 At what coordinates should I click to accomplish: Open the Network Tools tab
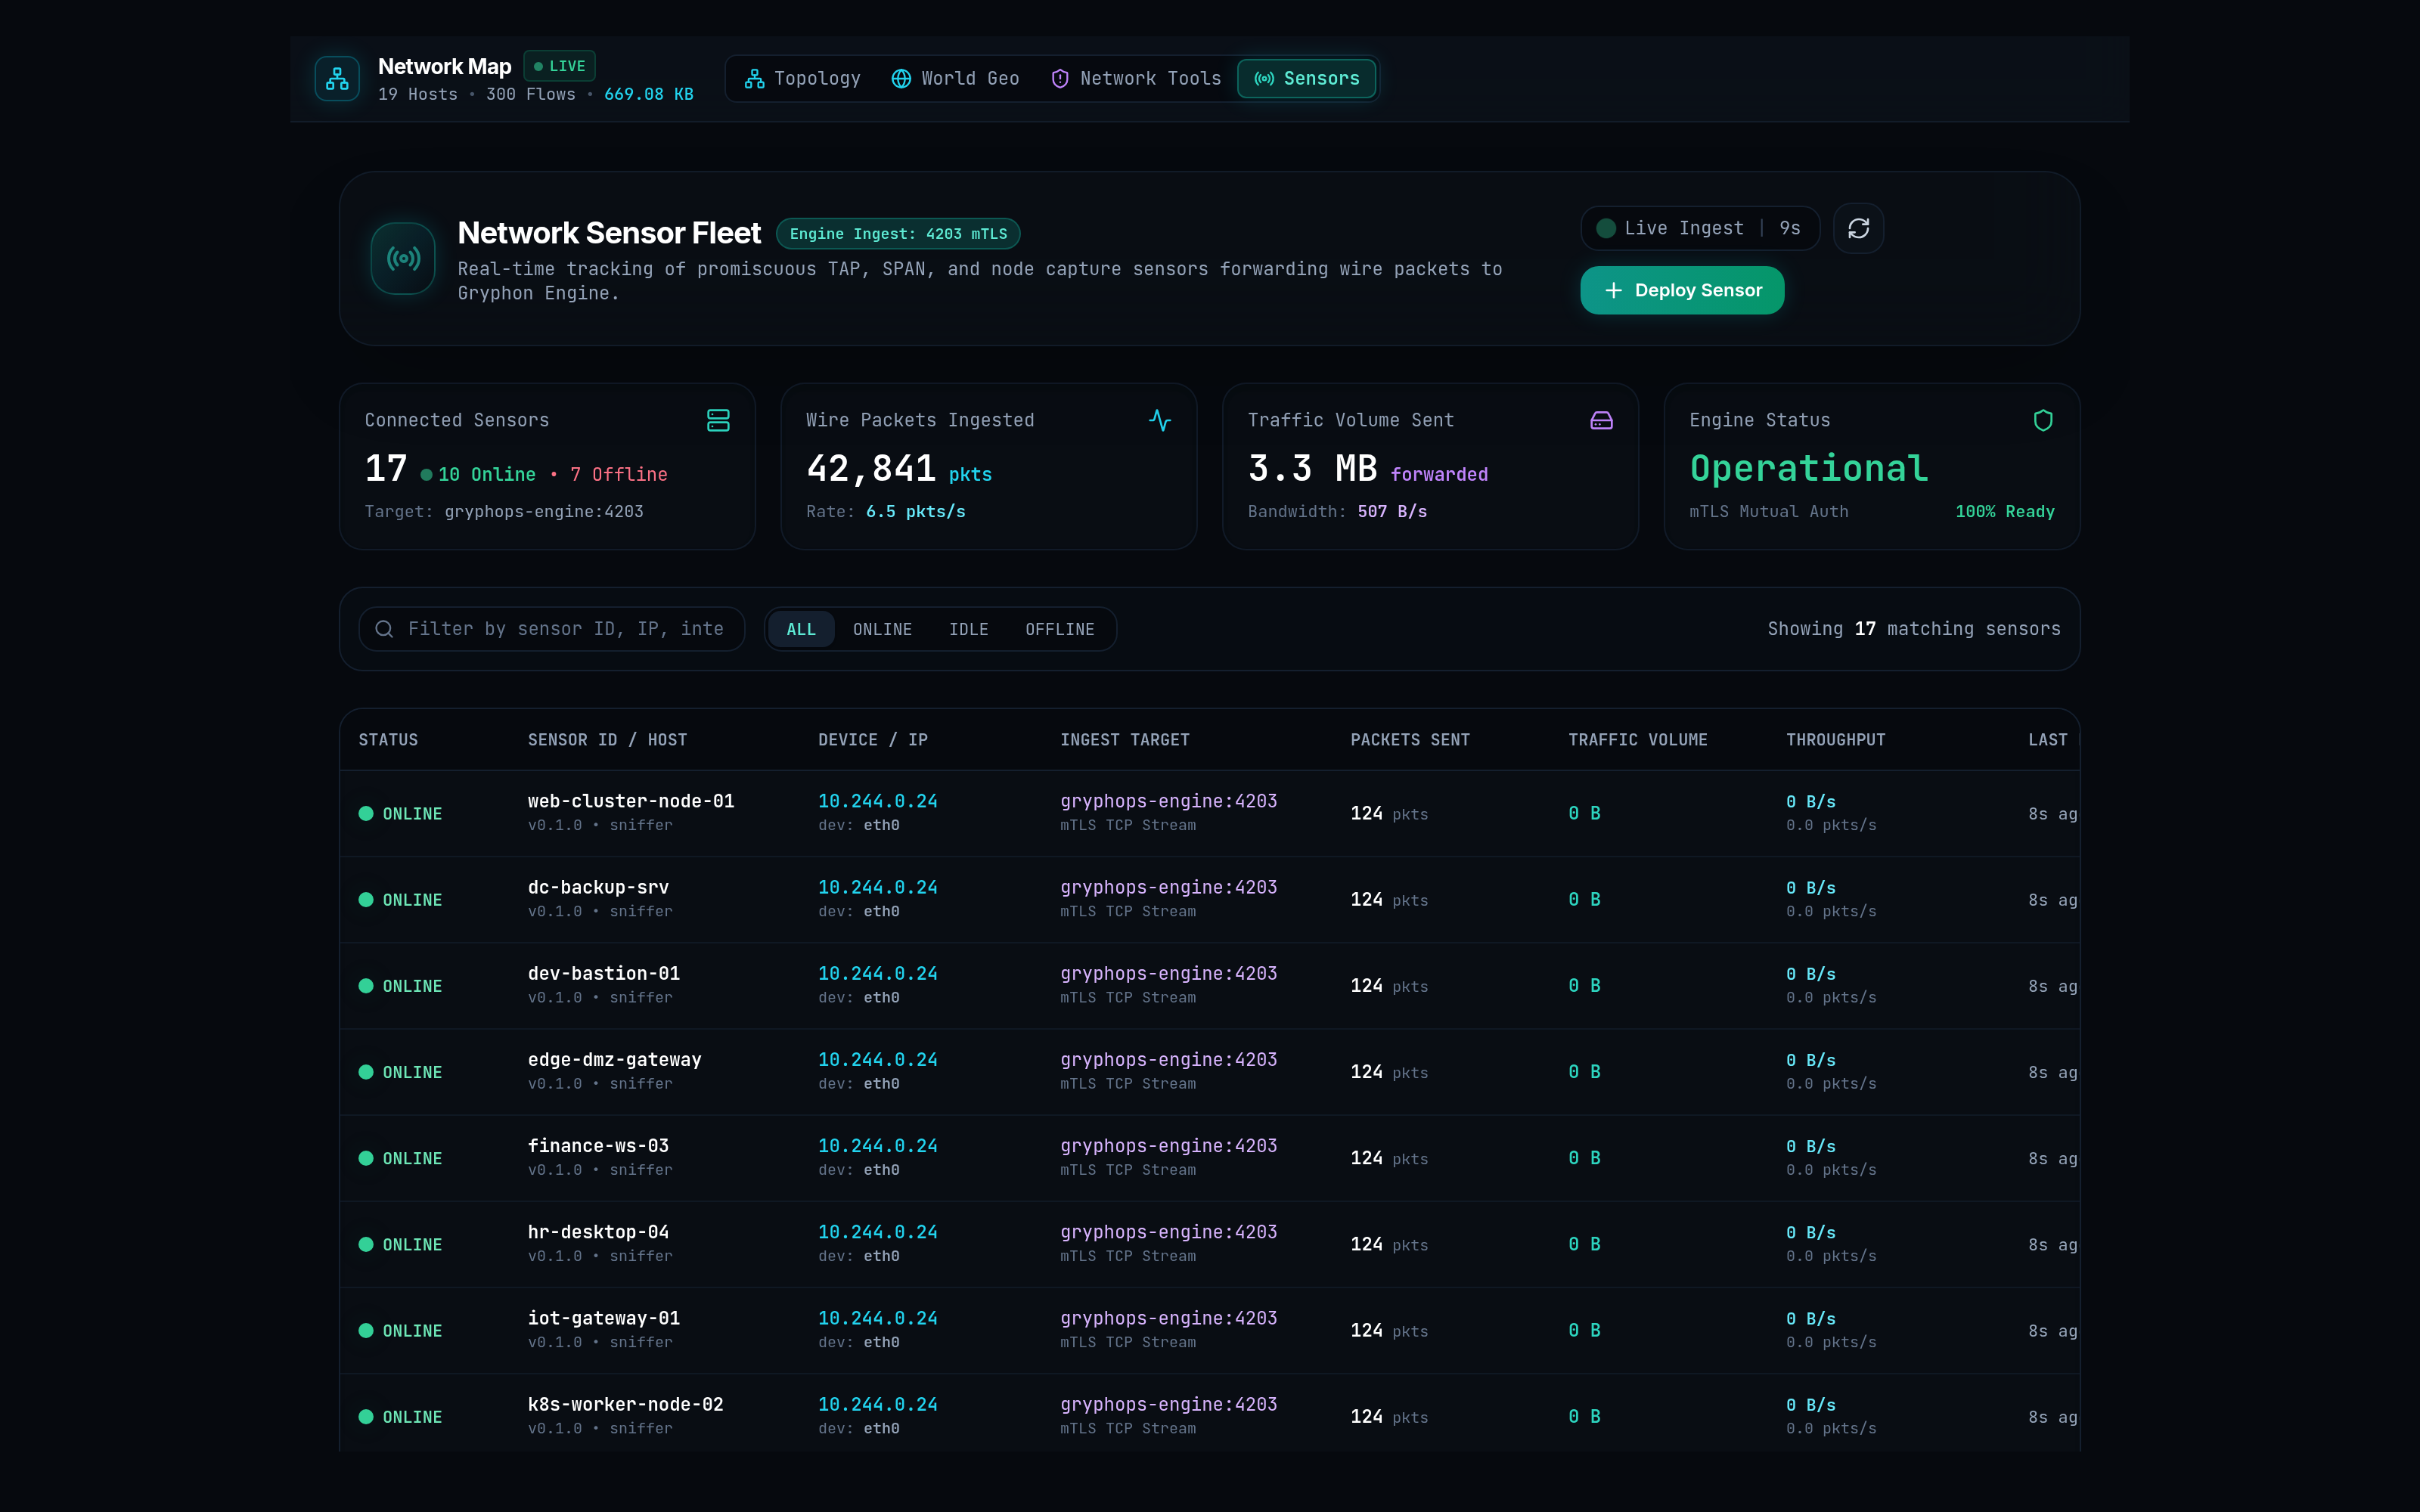(1136, 79)
